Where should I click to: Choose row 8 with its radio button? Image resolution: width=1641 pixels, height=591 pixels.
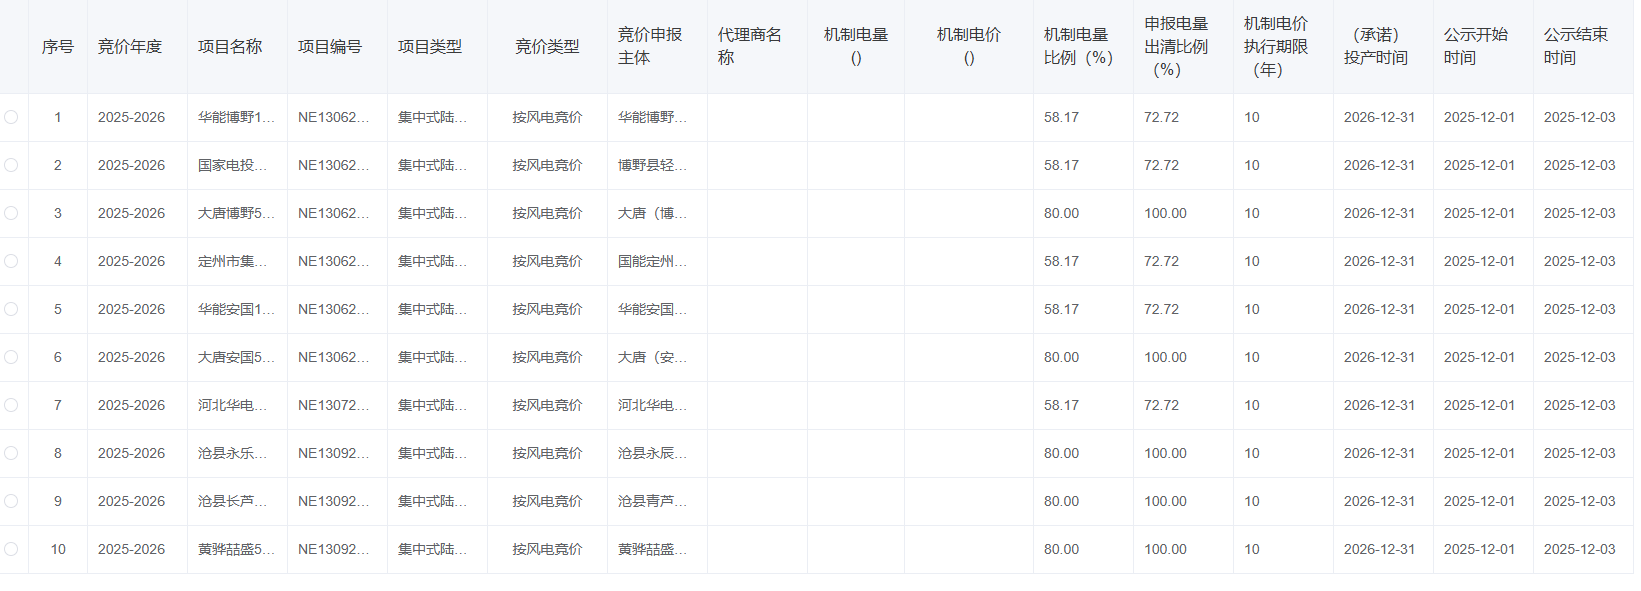click(11, 453)
